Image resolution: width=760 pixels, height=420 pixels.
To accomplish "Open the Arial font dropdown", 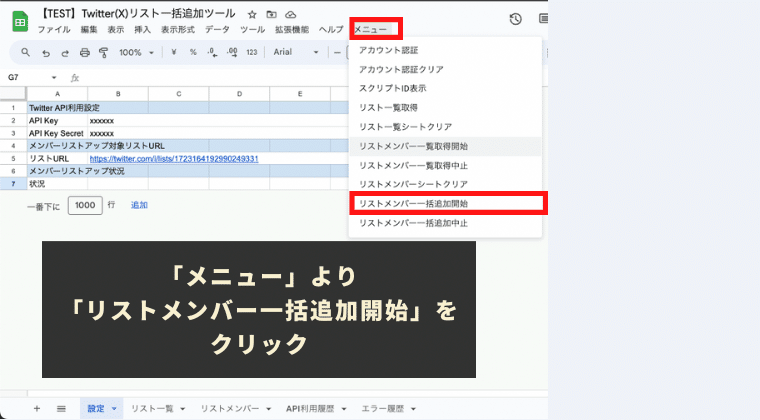I will click(296, 52).
